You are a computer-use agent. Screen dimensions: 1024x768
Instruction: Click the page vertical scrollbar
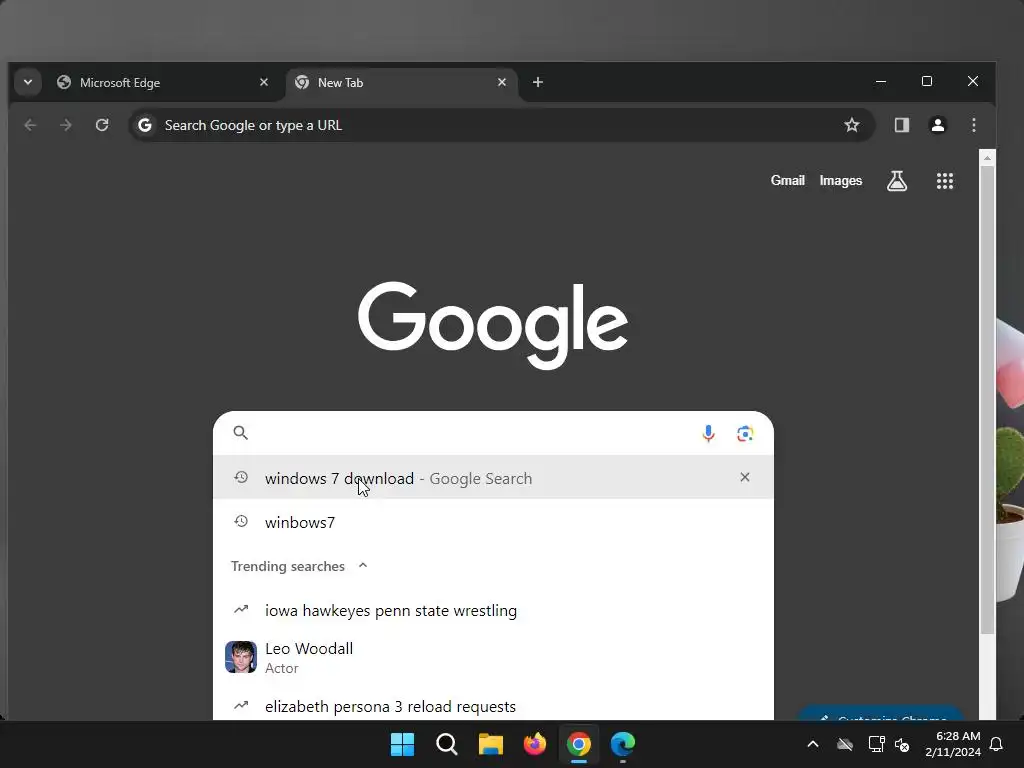987,400
